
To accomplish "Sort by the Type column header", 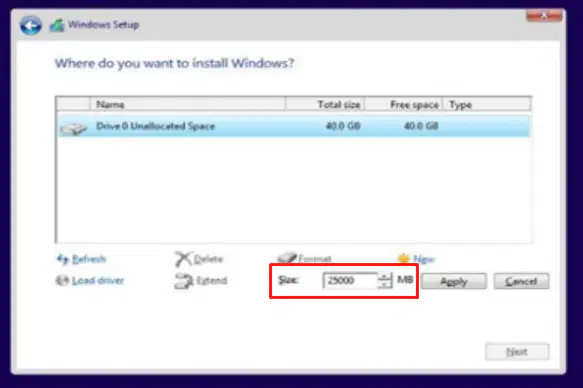I will pos(487,104).
